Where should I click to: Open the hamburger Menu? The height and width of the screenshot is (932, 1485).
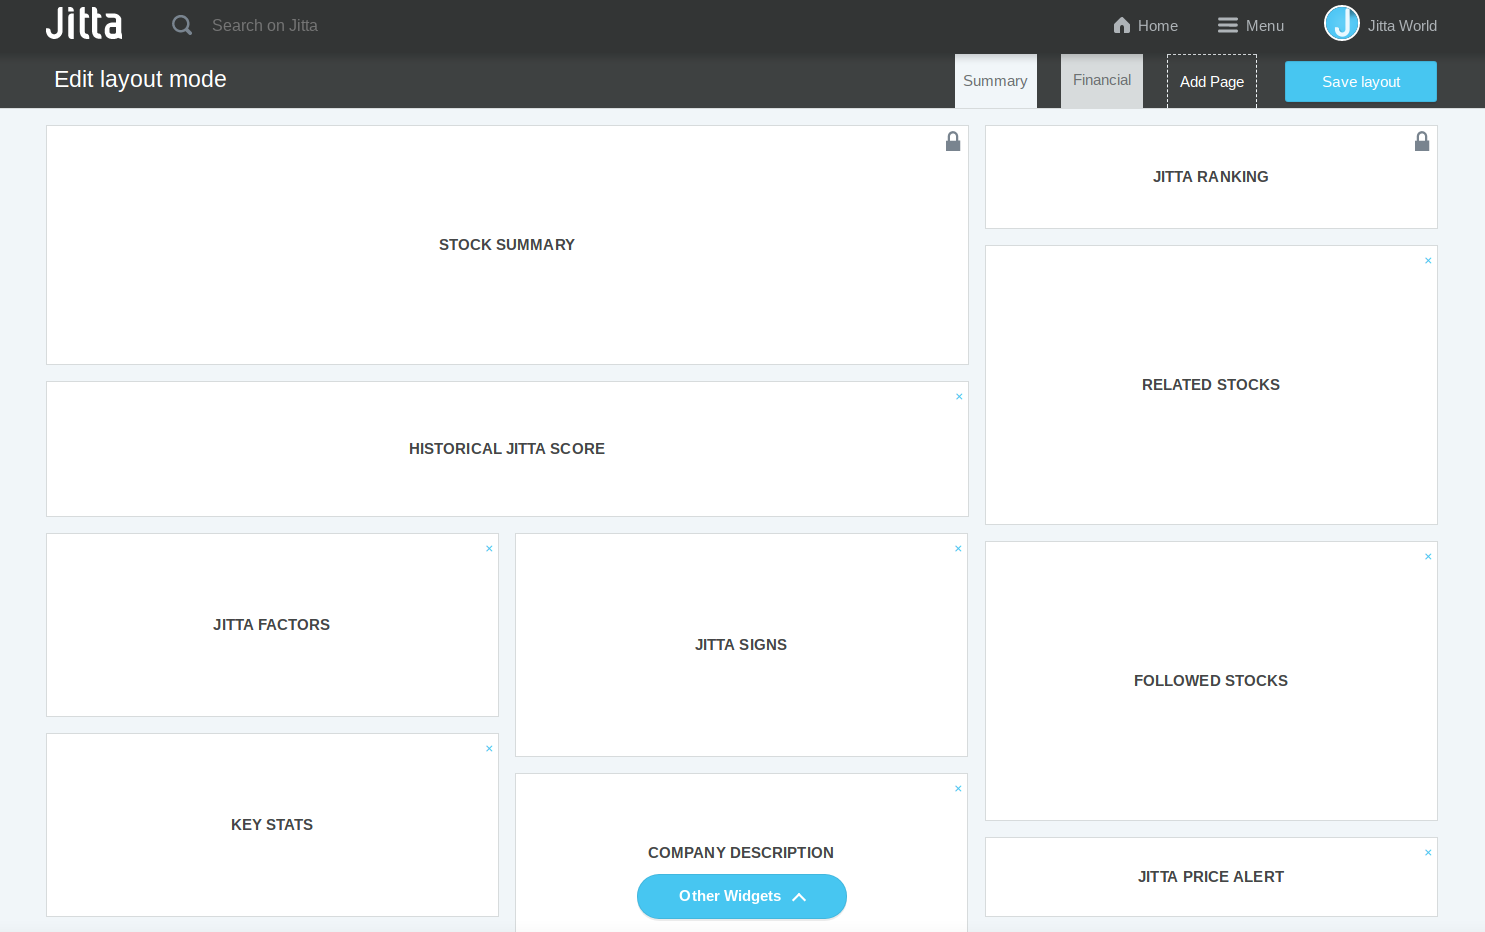click(x=1250, y=26)
